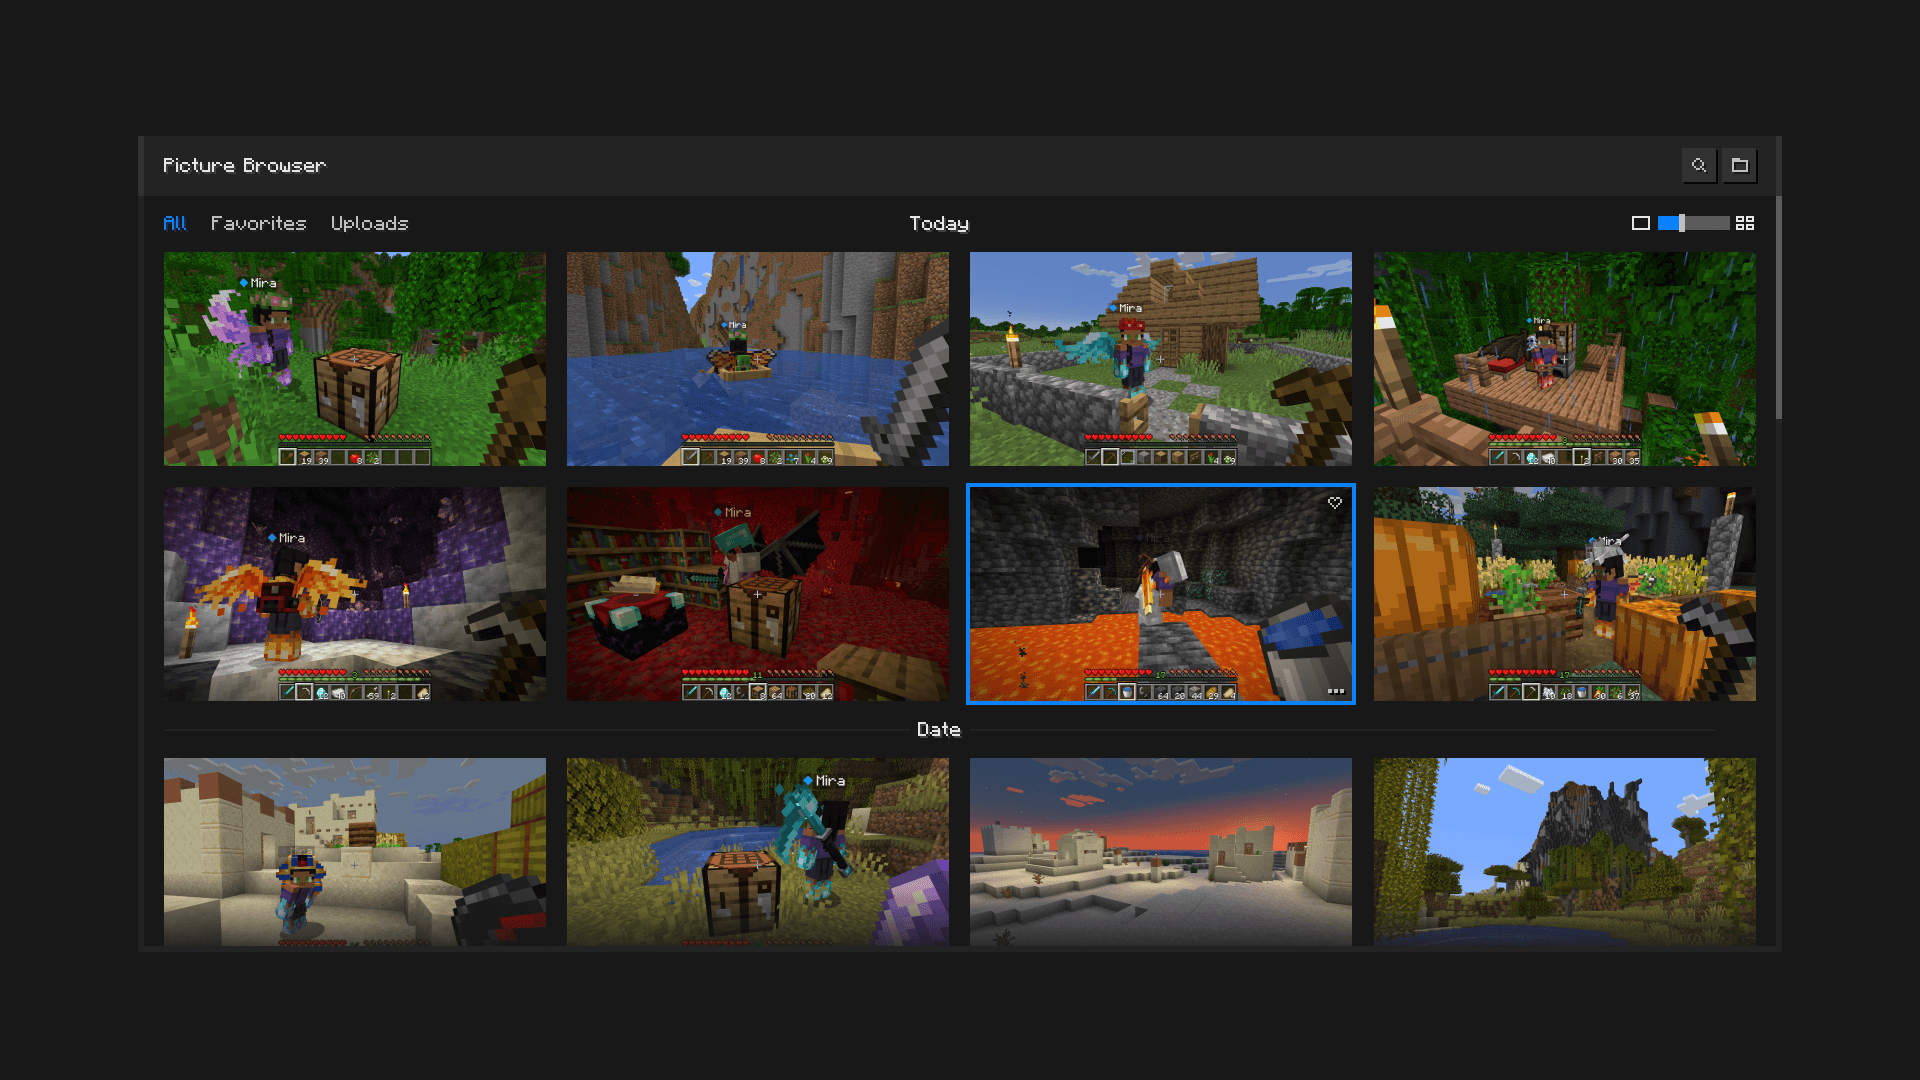The width and height of the screenshot is (1920, 1080).
Task: Open the screenshots folder icon
Action: click(x=1740, y=166)
